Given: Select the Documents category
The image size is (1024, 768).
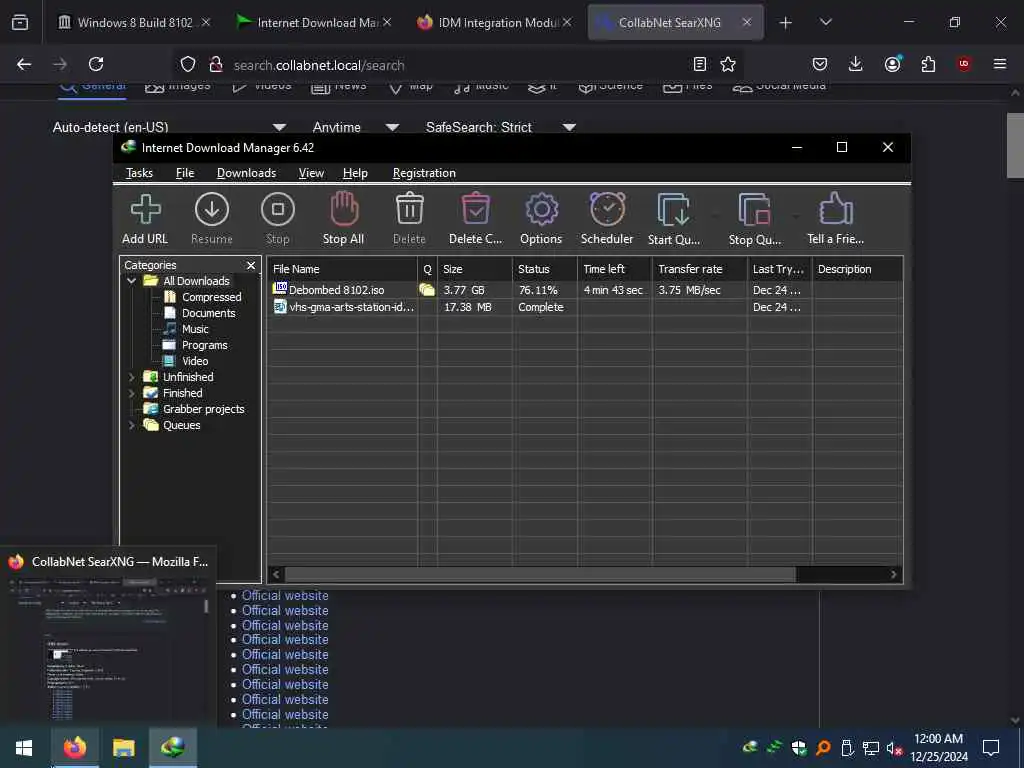Looking at the screenshot, I should pyautogui.click(x=208, y=313).
